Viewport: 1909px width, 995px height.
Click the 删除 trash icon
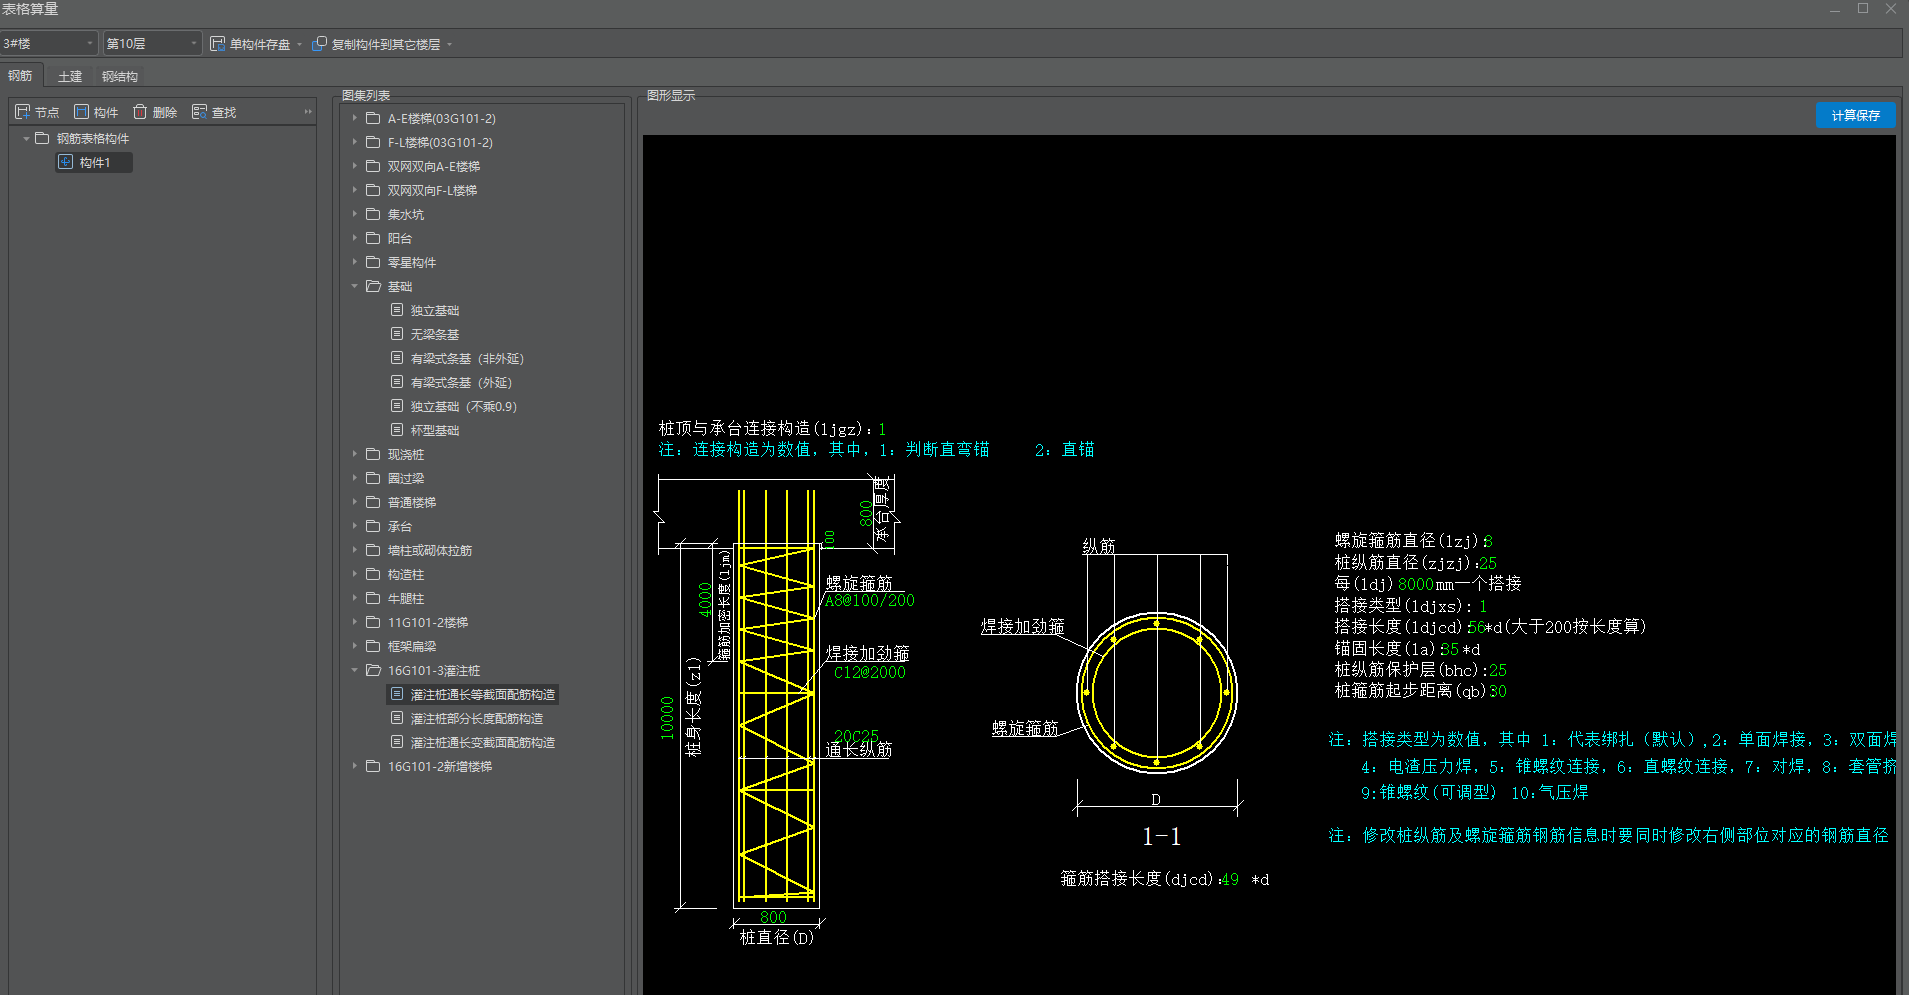[141, 112]
